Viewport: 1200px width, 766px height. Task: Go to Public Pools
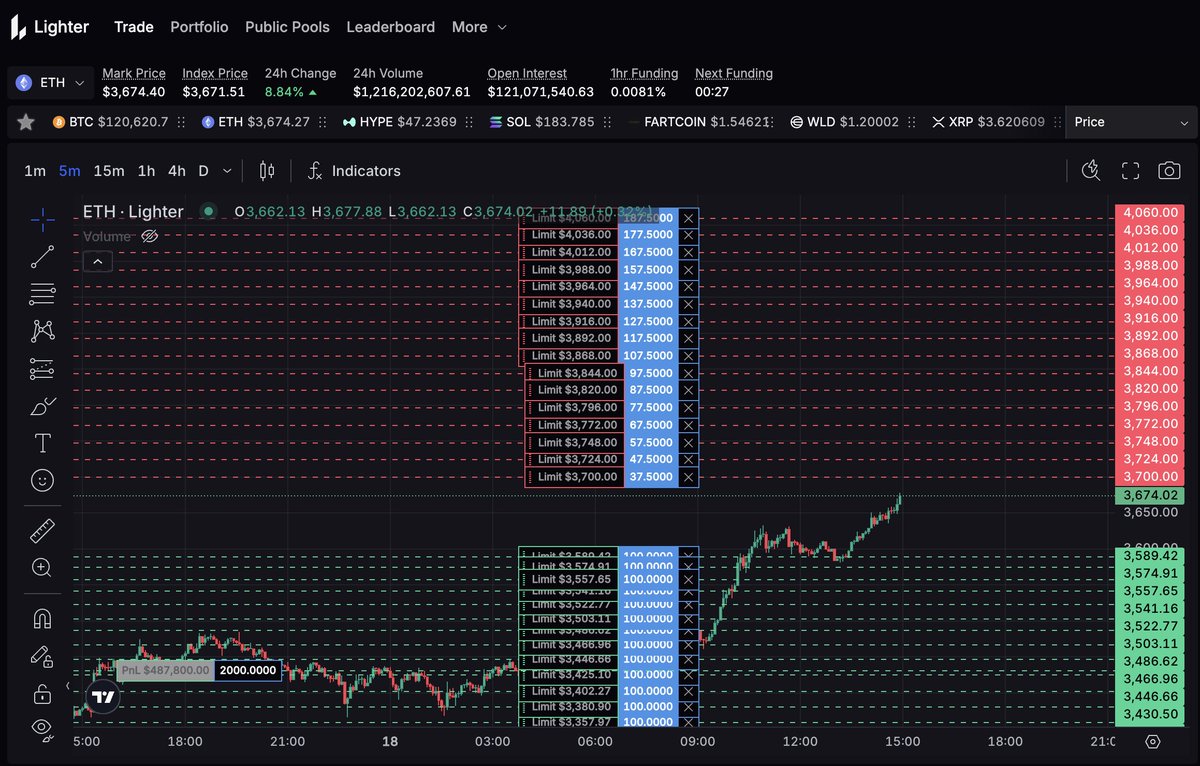pos(287,27)
